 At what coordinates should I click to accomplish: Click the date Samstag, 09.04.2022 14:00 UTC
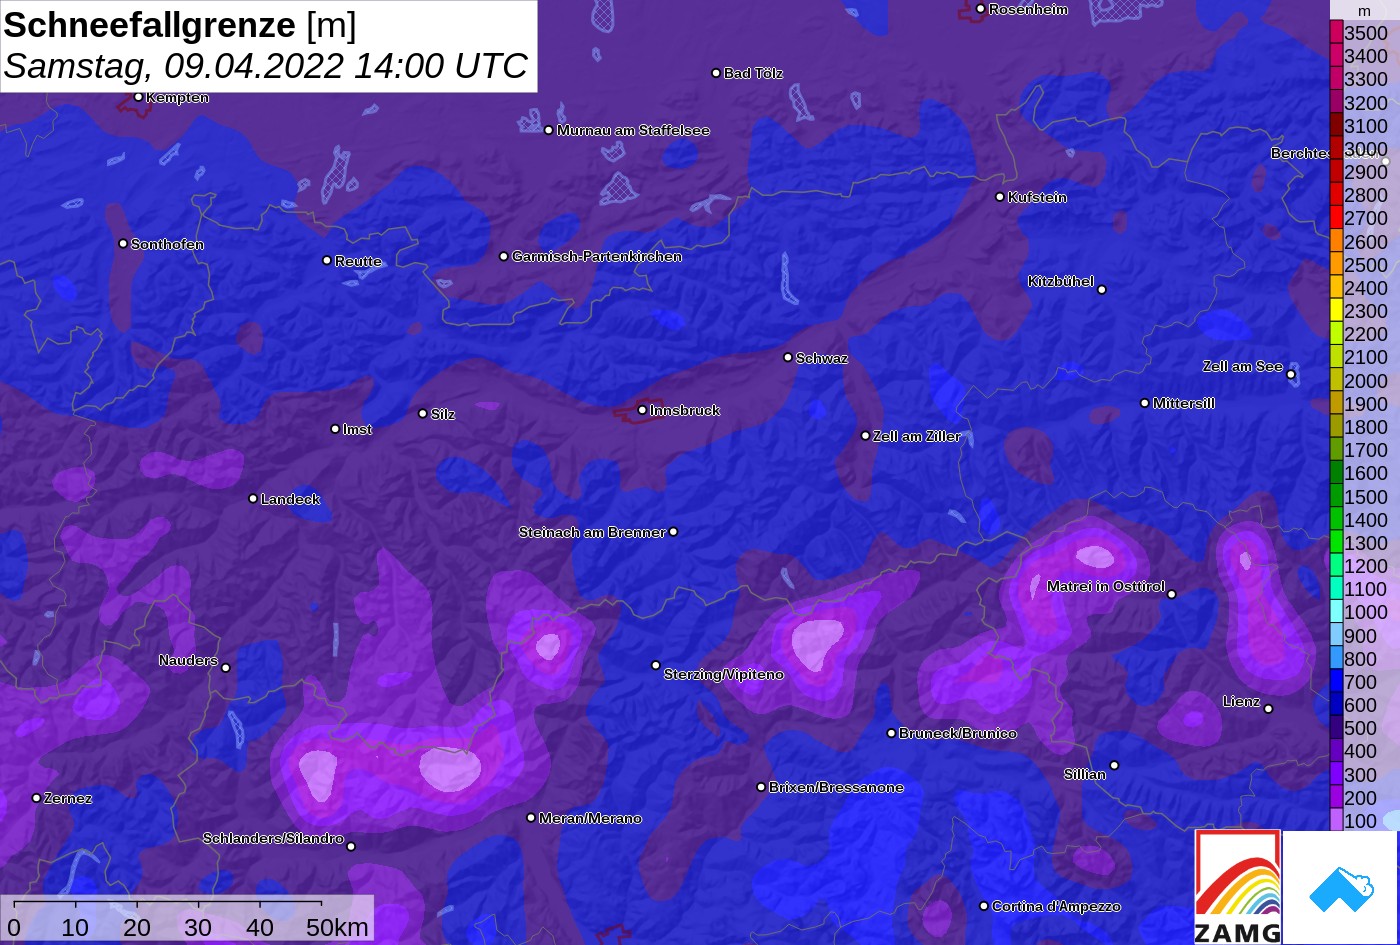266,66
